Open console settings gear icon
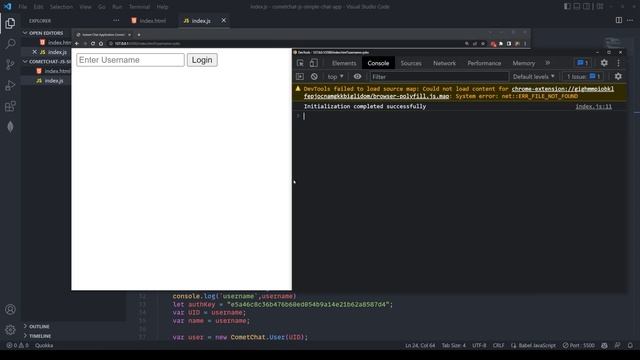The image size is (640, 360). [618, 76]
